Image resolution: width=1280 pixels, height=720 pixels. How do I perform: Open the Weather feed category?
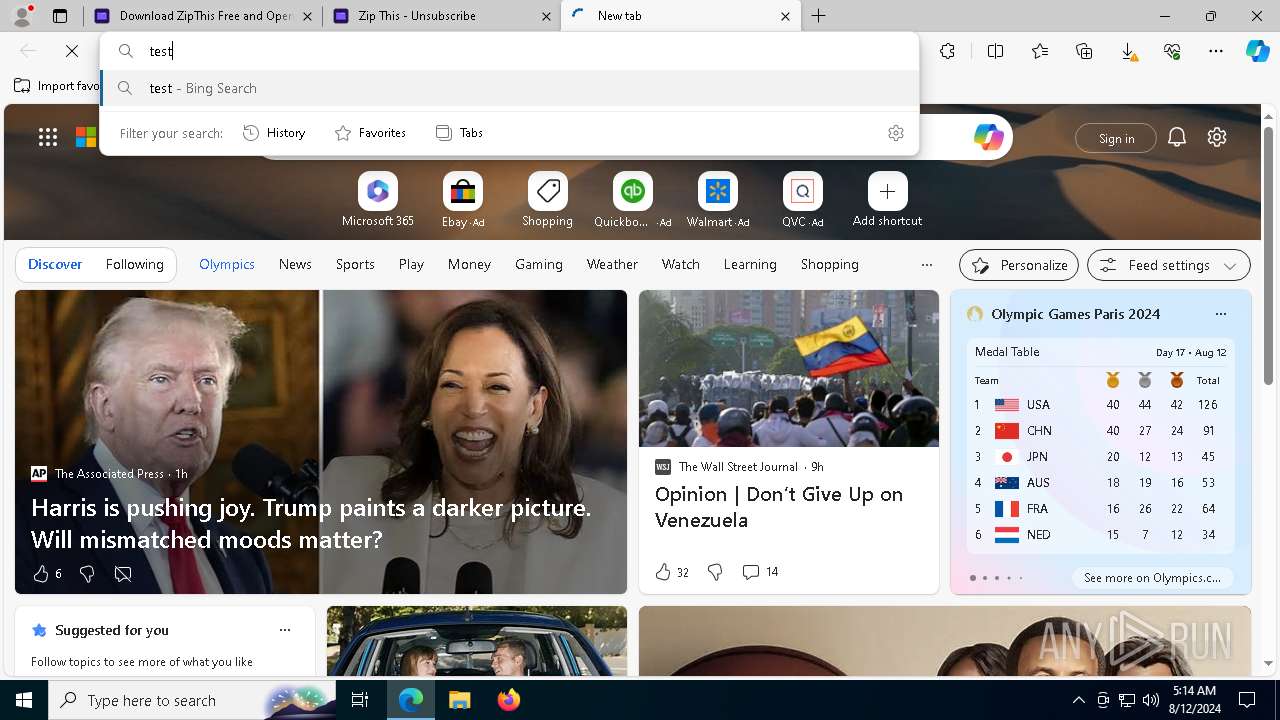pos(612,264)
